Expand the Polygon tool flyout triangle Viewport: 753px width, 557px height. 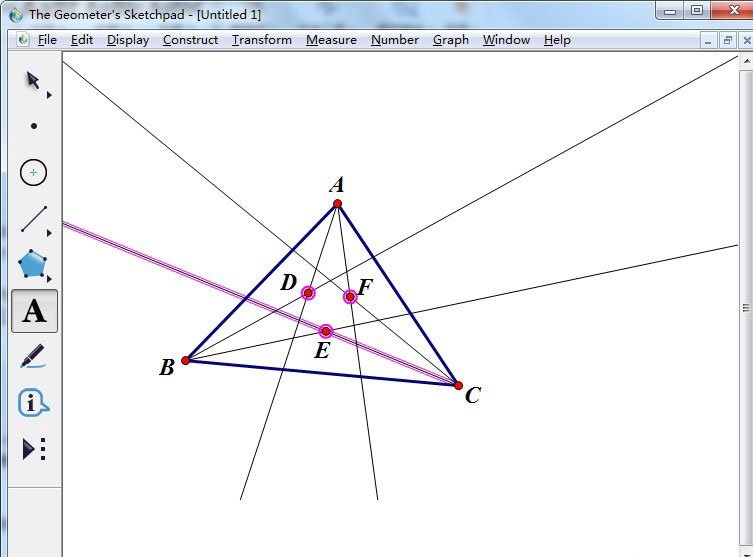pos(49,278)
